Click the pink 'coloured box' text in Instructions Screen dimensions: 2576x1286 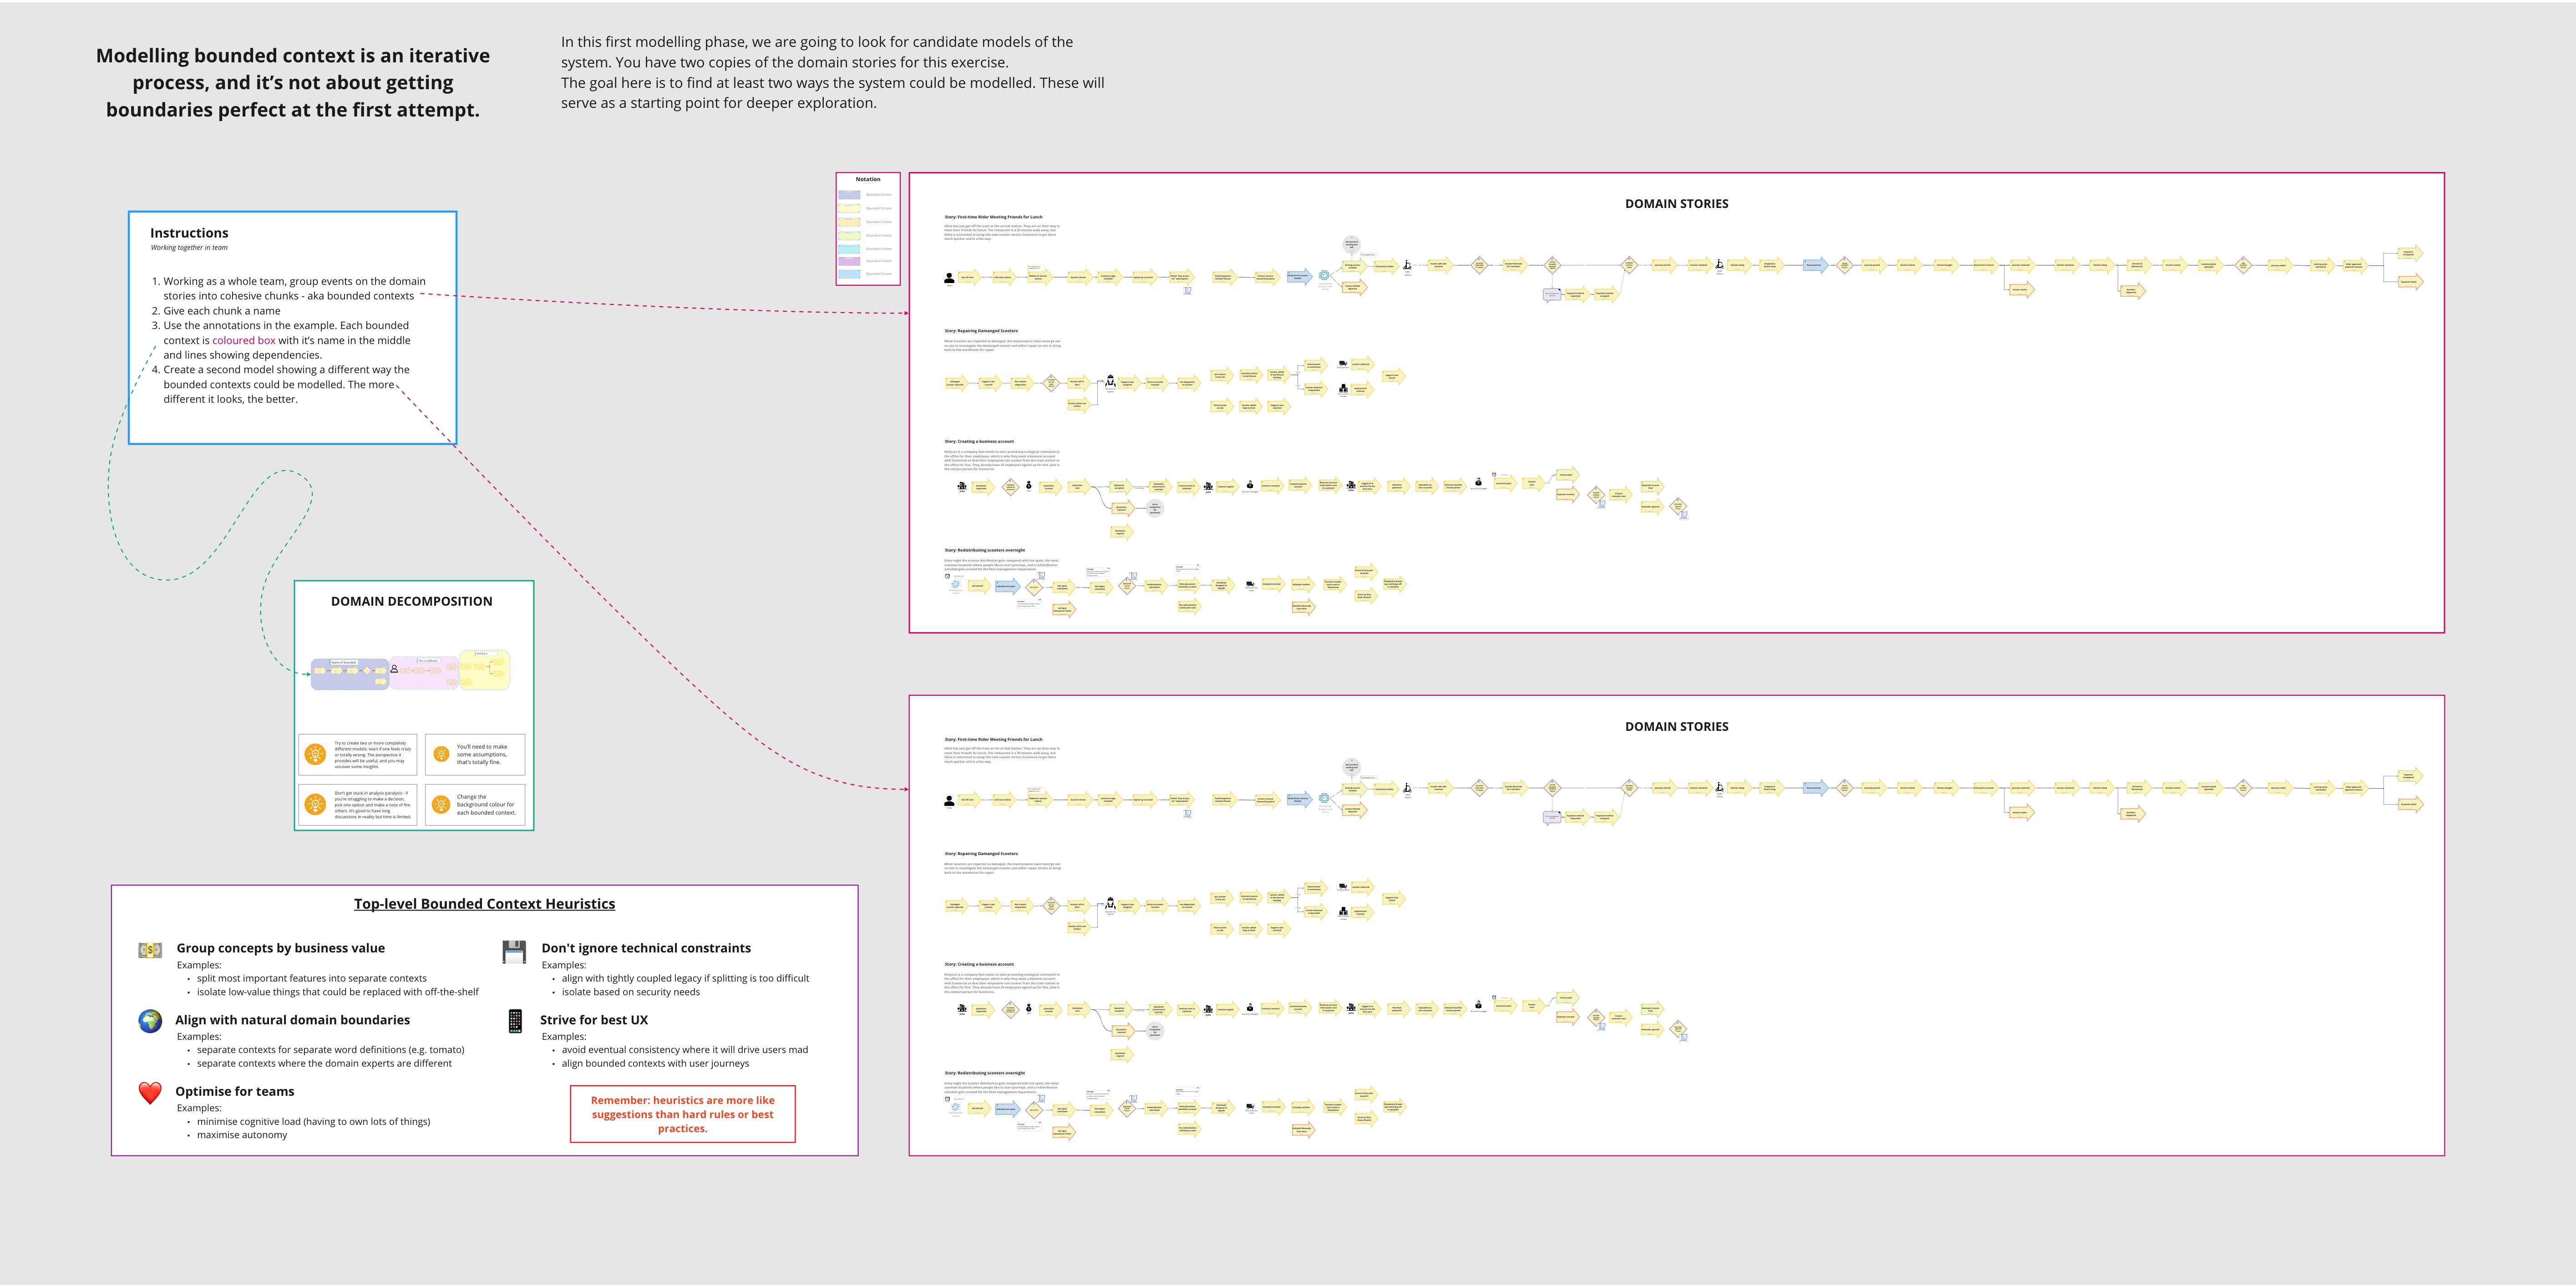[244, 340]
